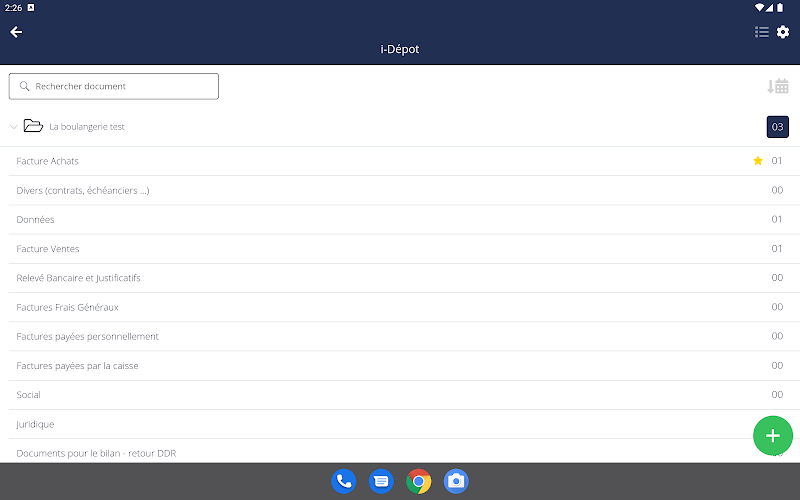Click the 00 count on Social row
800x500 pixels.
[777, 394]
